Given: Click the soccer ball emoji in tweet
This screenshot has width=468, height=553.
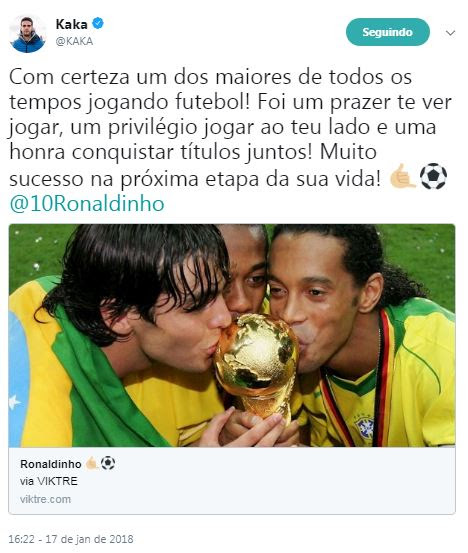Looking at the screenshot, I should click(433, 176).
